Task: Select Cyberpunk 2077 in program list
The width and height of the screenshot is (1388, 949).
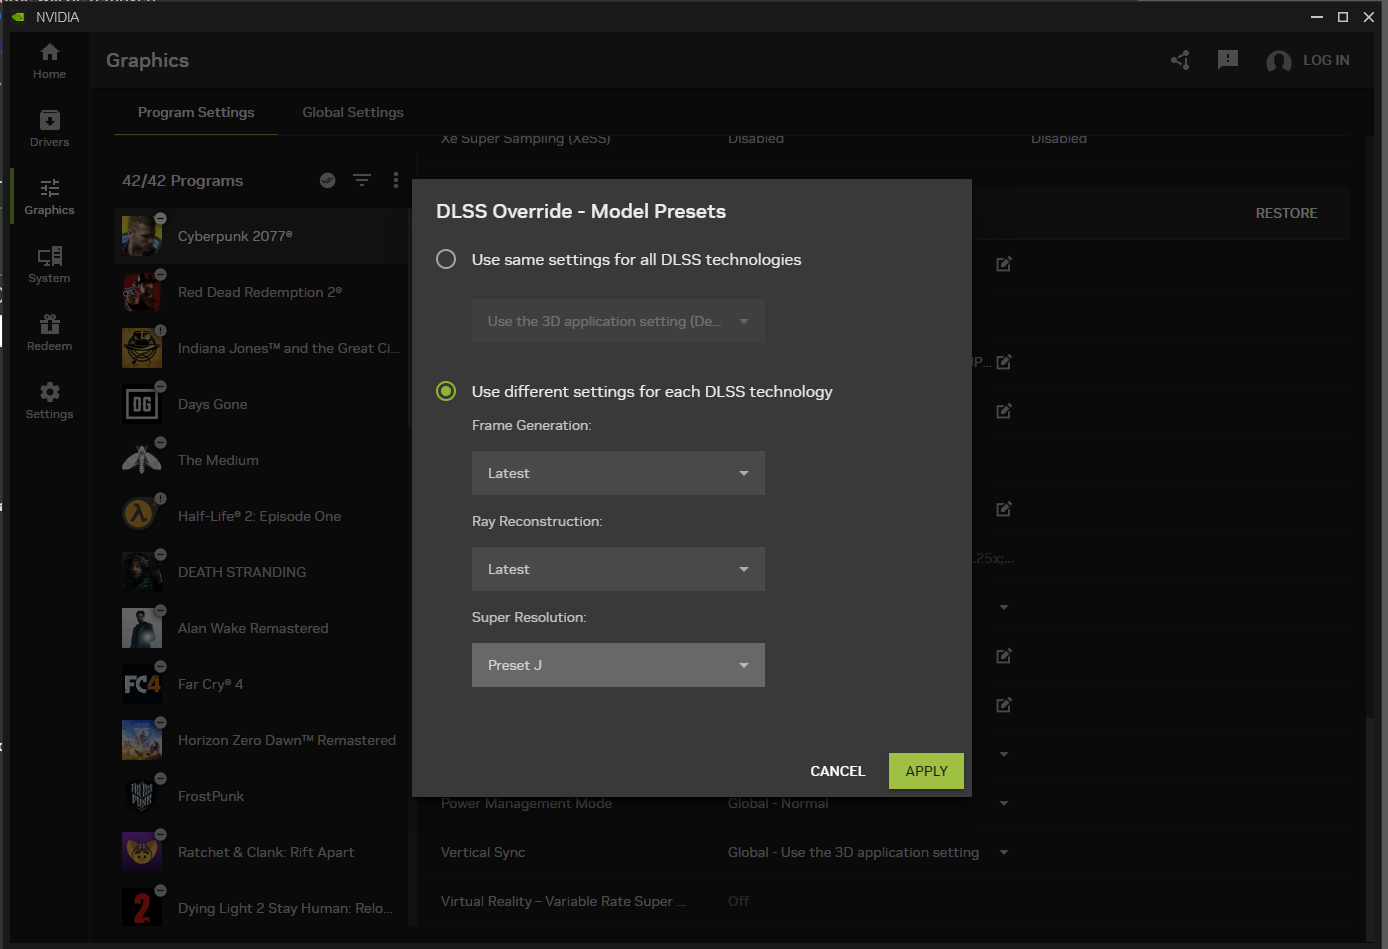Action: pos(260,236)
